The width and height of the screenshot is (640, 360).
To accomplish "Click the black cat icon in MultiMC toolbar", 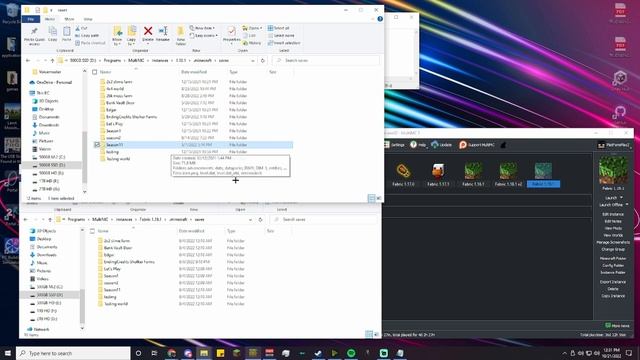I will click(x=503, y=145).
